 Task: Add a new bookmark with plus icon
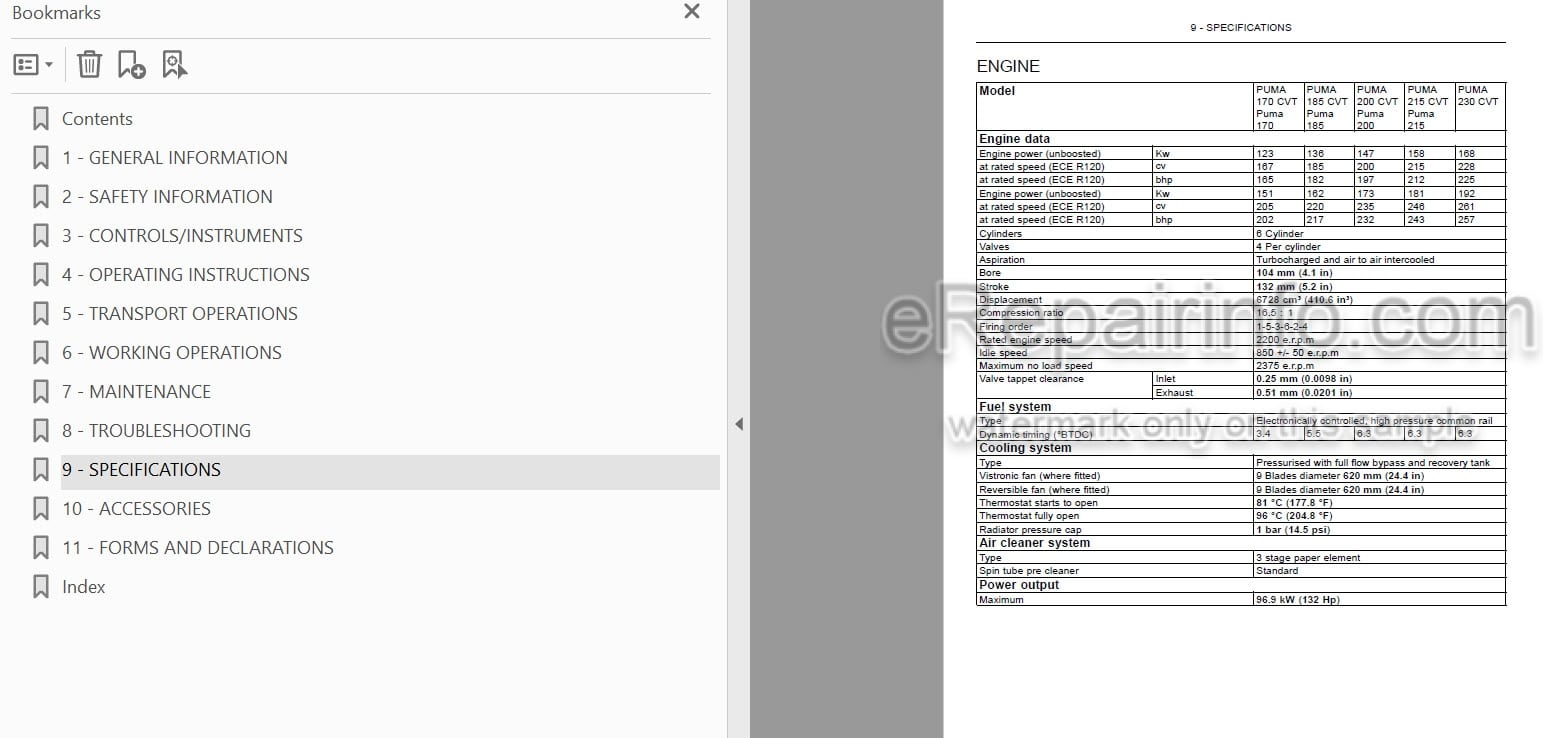[131, 65]
